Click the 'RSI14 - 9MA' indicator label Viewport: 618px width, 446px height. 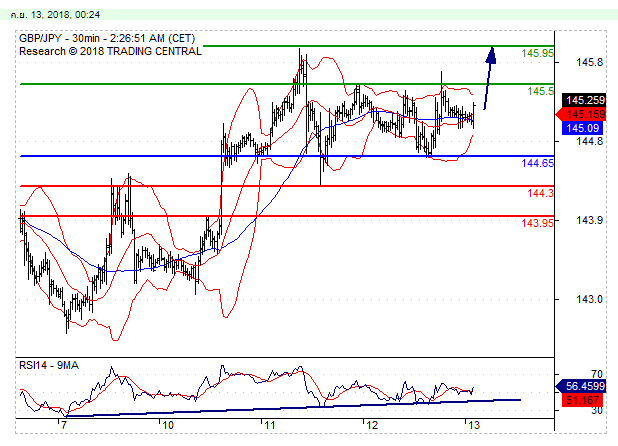[49, 365]
